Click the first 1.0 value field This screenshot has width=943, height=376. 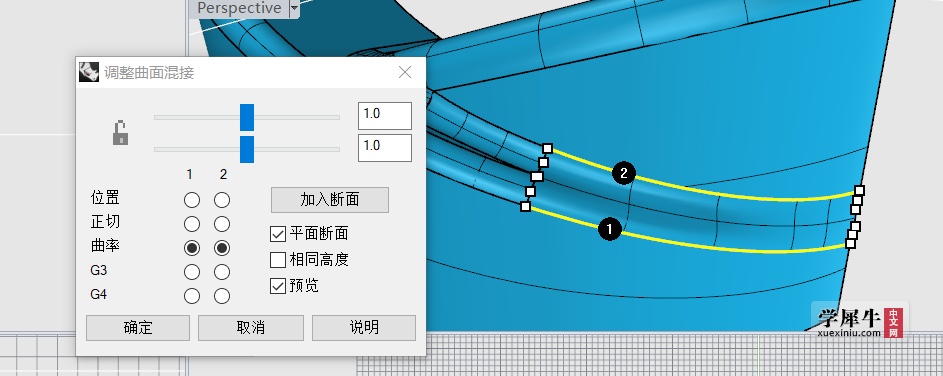[385, 116]
